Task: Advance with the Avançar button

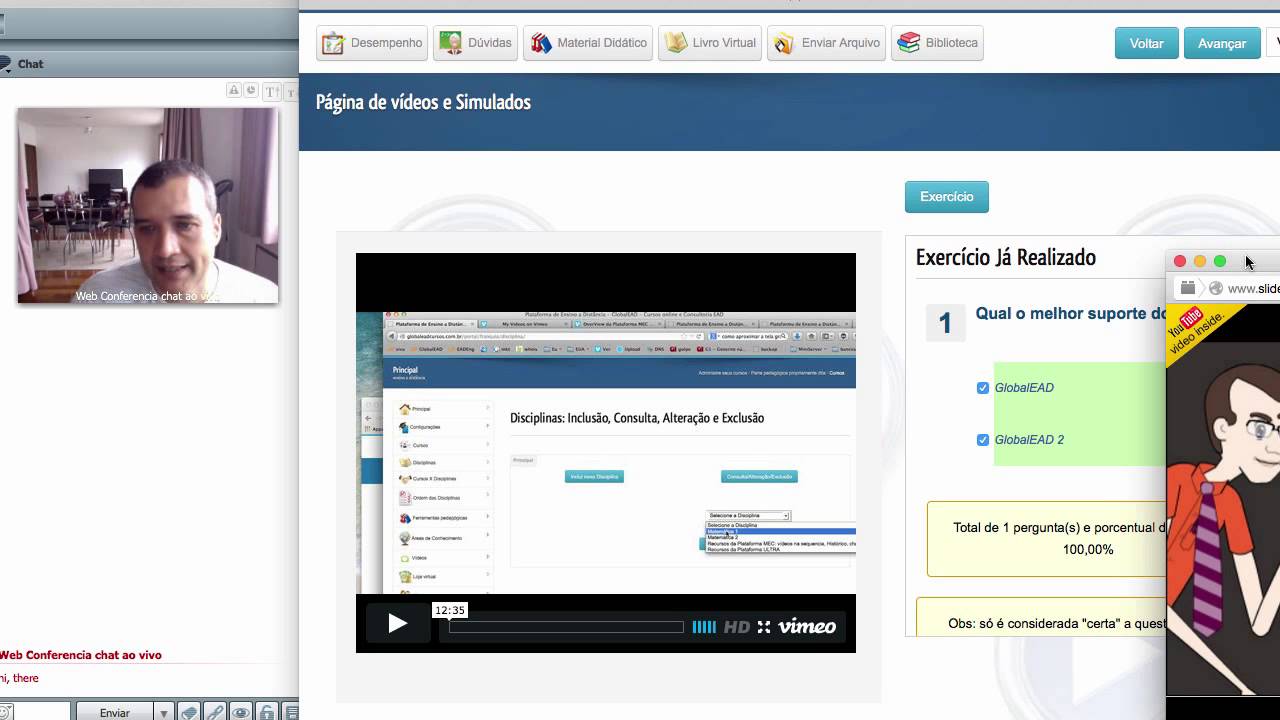Action: [x=1222, y=43]
